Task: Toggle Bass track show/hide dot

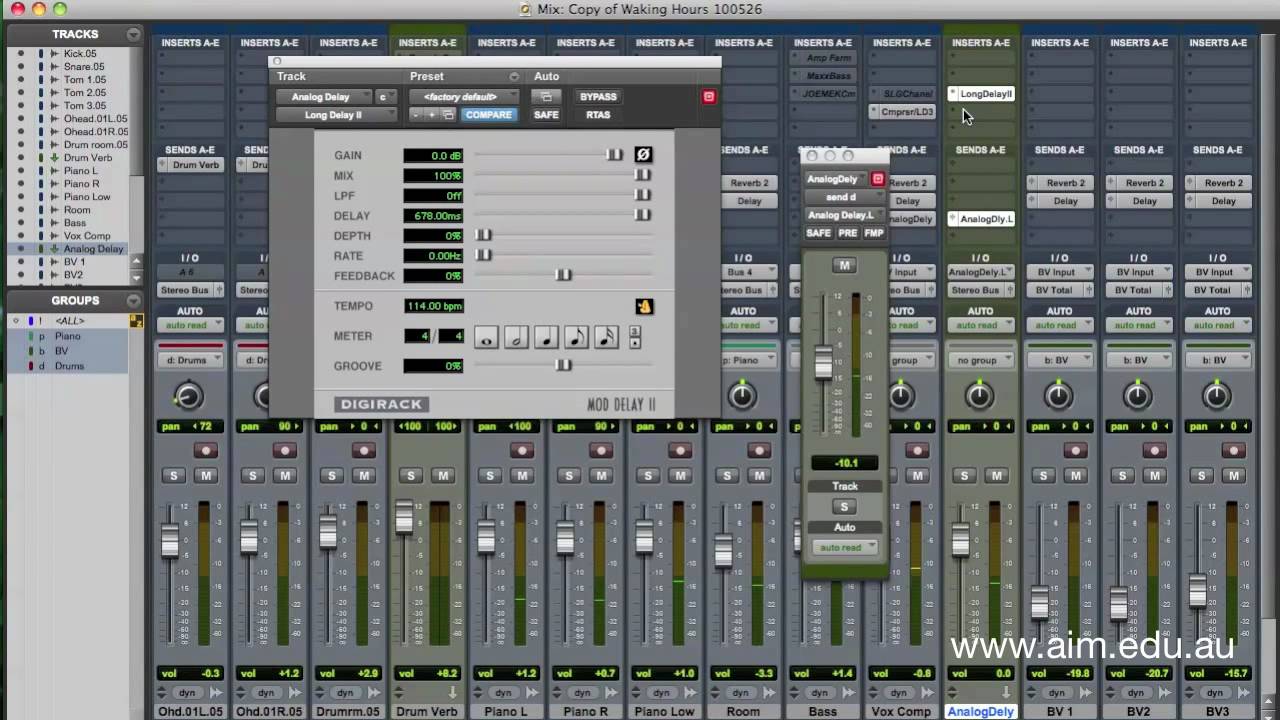Action: (21, 223)
